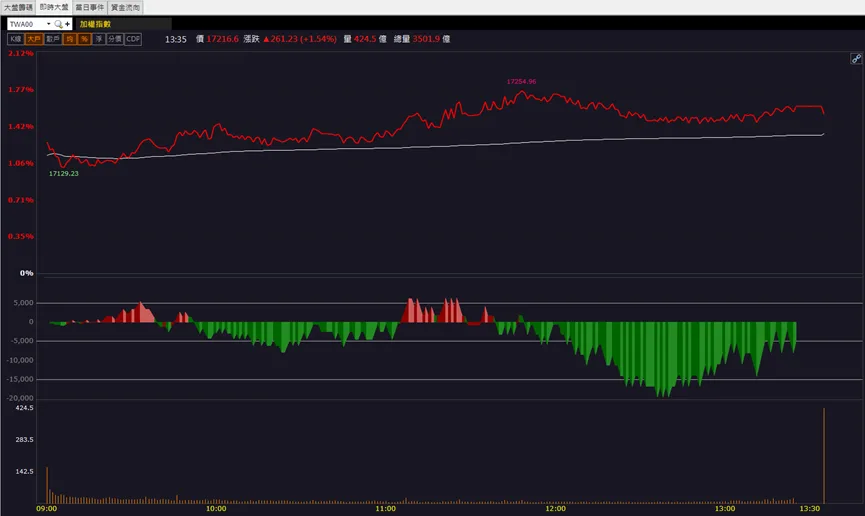Open the 當日事件 tab
Screen dimensions: 865x516
(89, 7)
